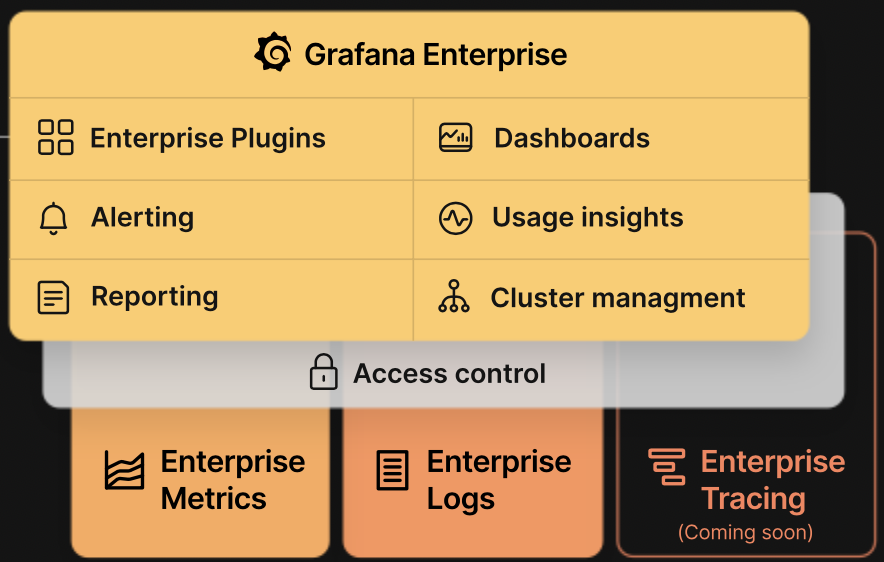884x562 pixels.
Task: Select the Grafana Enterprise heading text
Action: point(436,55)
